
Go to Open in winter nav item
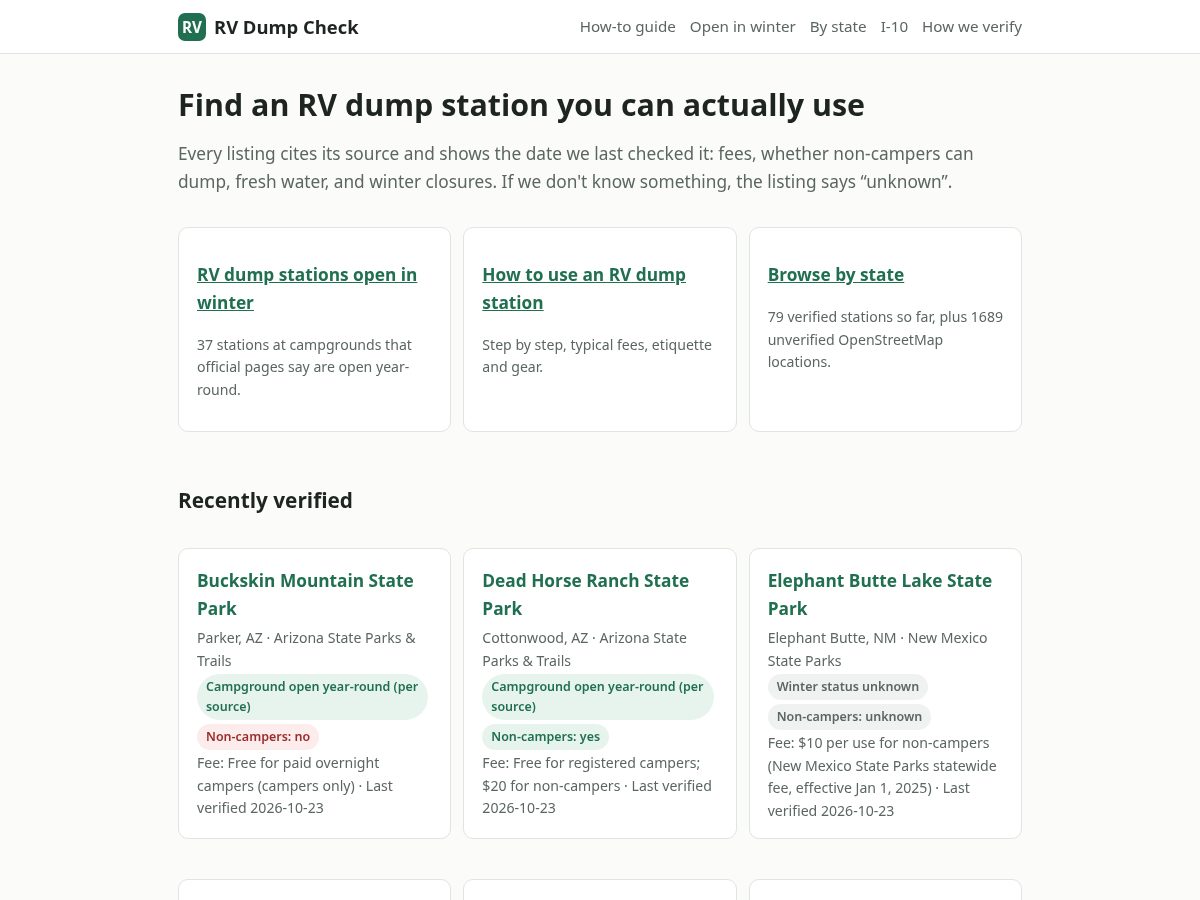coord(743,27)
